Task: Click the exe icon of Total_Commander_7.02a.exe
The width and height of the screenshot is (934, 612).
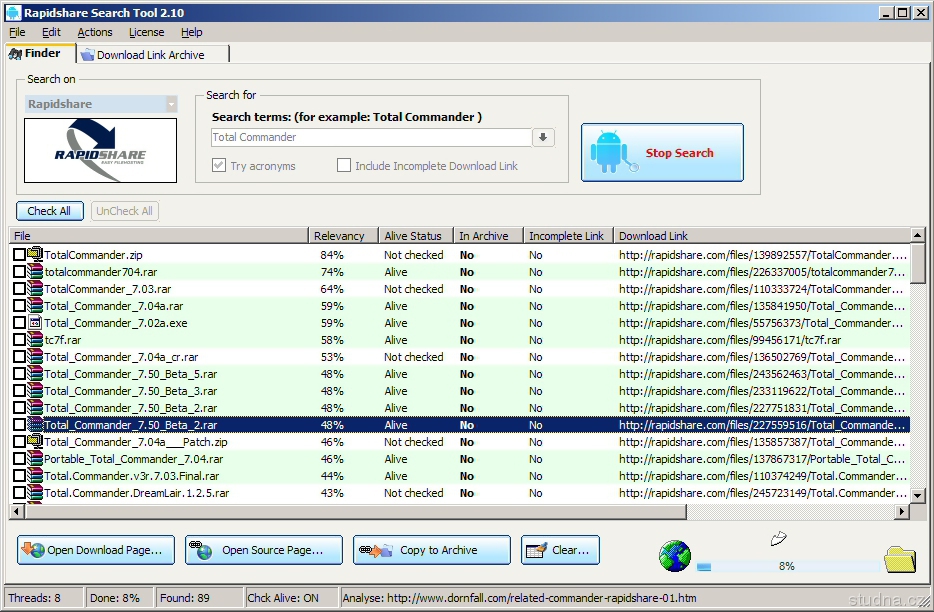Action: pyautogui.click(x=35, y=323)
